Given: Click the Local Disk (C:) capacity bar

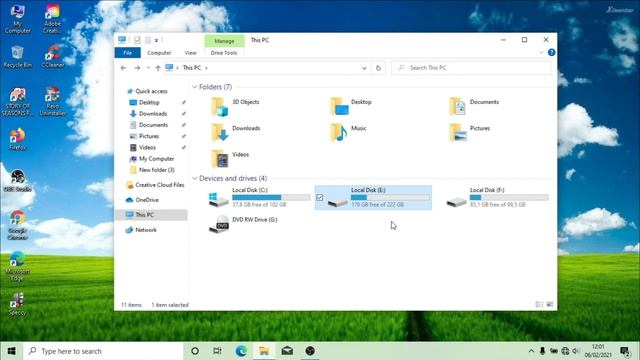Looking at the screenshot, I should [271, 198].
